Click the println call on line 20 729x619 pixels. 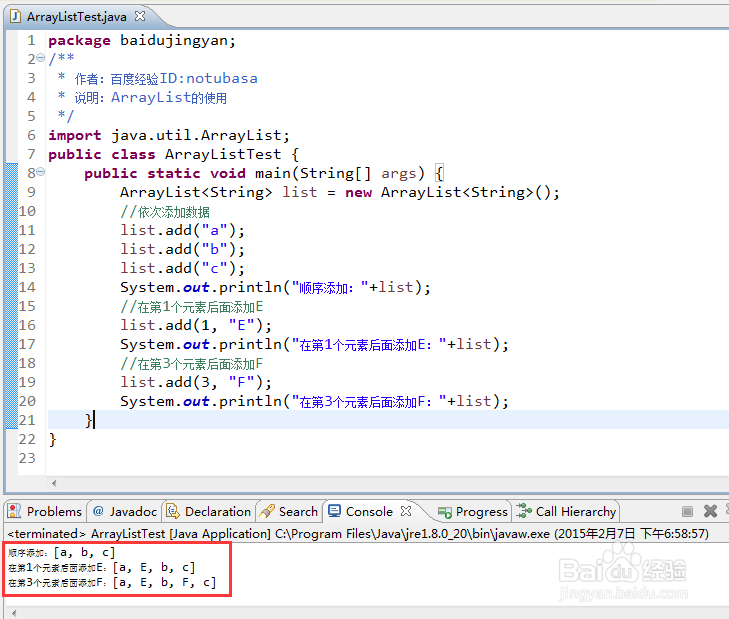click(x=314, y=401)
